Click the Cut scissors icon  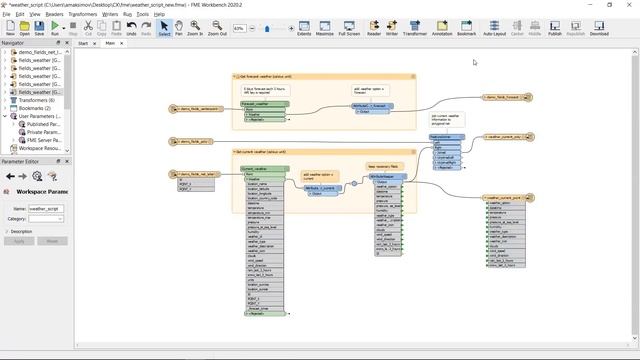tap(88, 28)
